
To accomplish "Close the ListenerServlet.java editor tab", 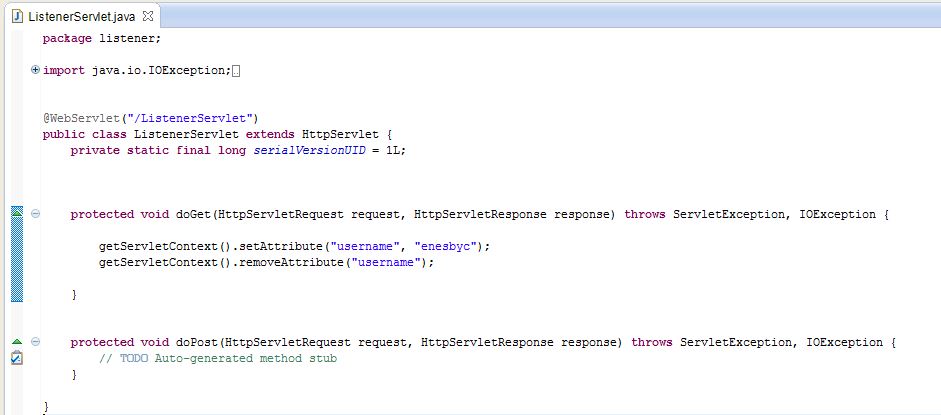I will [148, 16].
